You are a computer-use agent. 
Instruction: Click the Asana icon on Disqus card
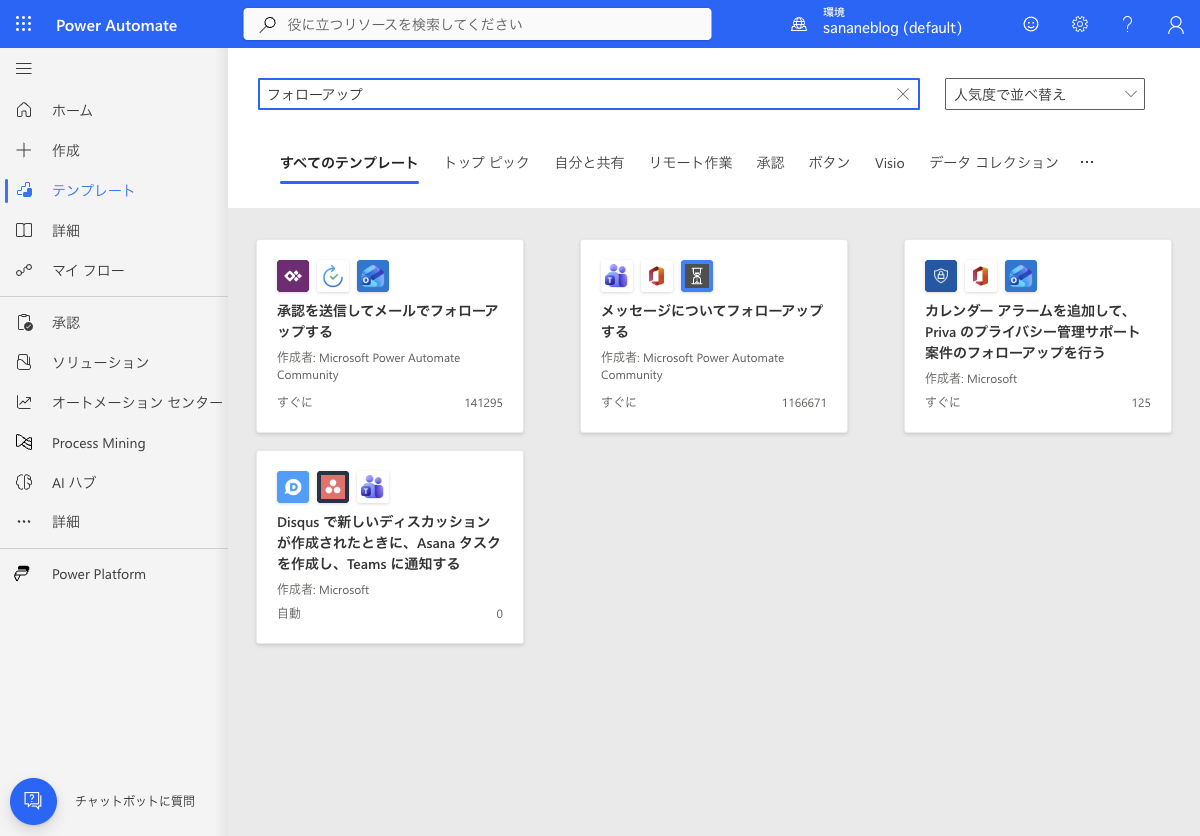click(x=333, y=487)
